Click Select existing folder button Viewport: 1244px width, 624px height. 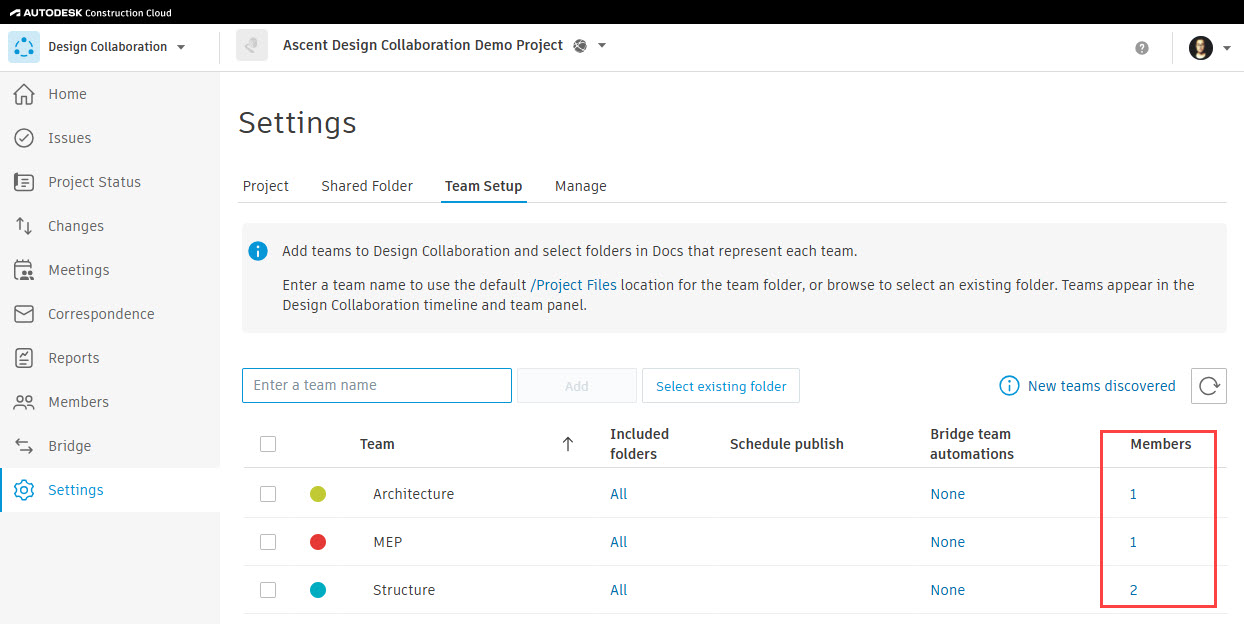coord(721,386)
